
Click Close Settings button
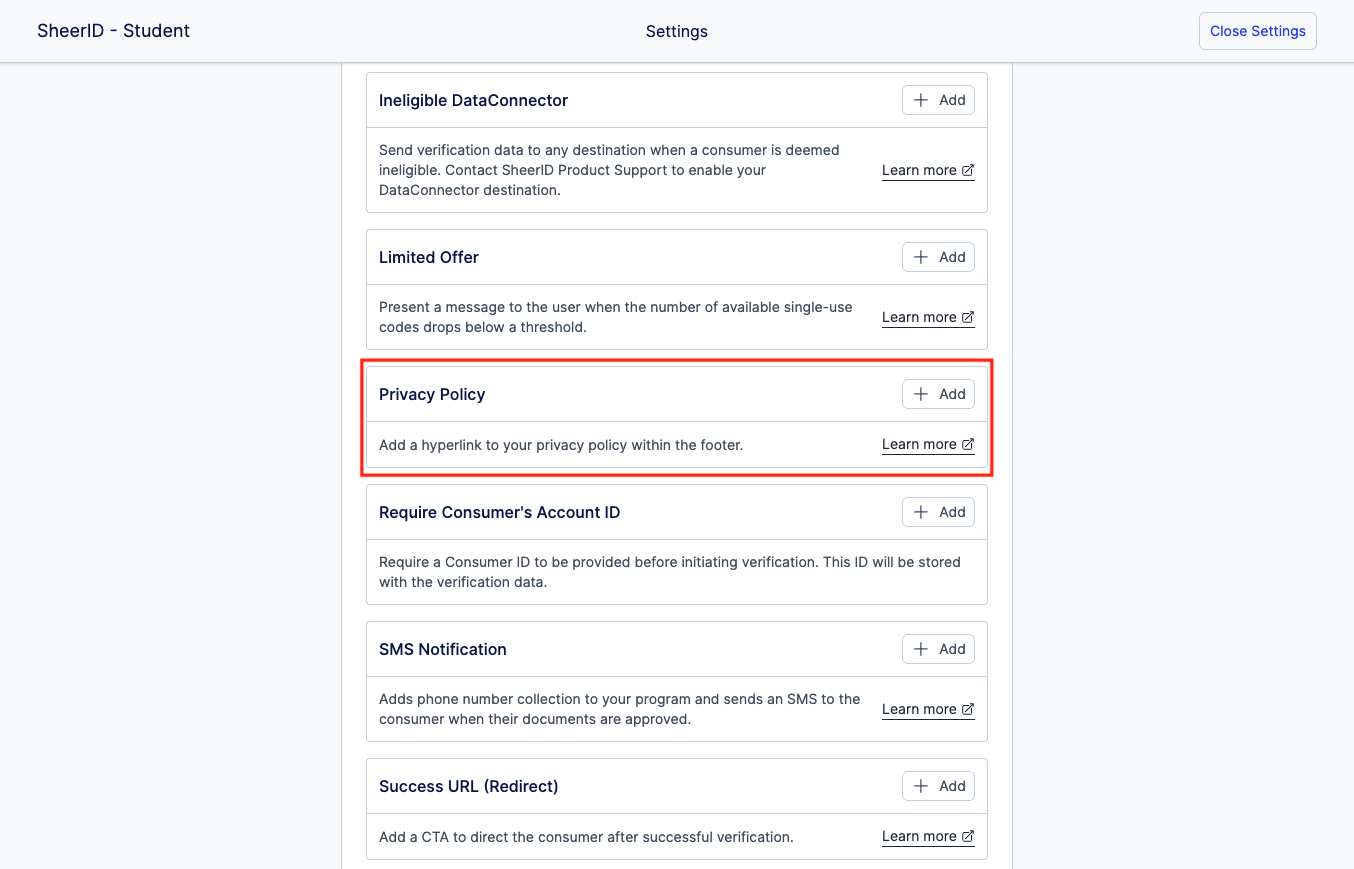pyautogui.click(x=1257, y=31)
